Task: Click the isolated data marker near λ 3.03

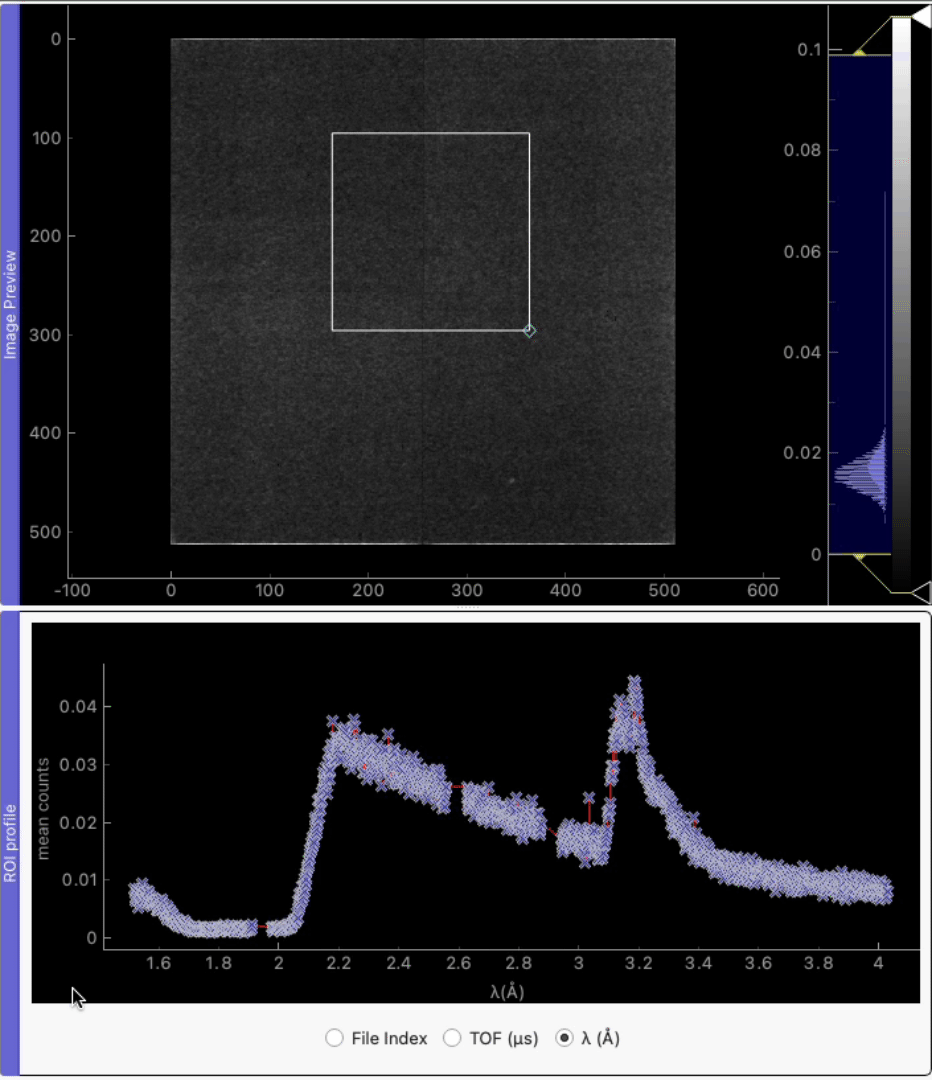Action: click(x=589, y=797)
